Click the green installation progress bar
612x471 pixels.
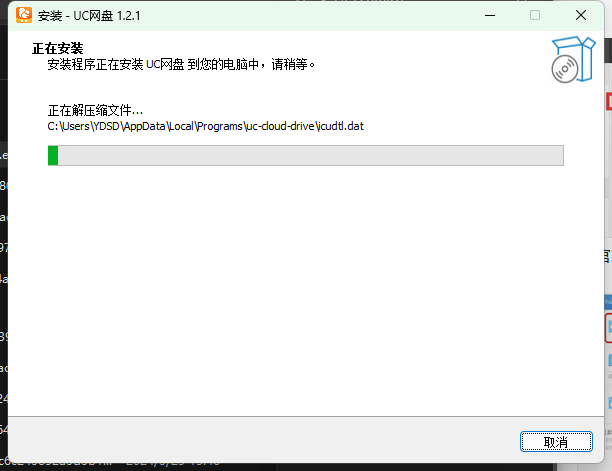[306, 155]
